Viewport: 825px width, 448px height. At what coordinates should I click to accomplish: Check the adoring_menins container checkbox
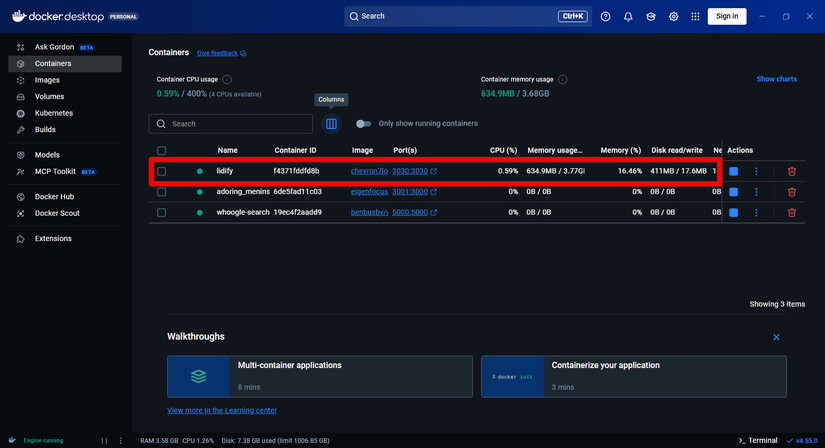pos(162,192)
